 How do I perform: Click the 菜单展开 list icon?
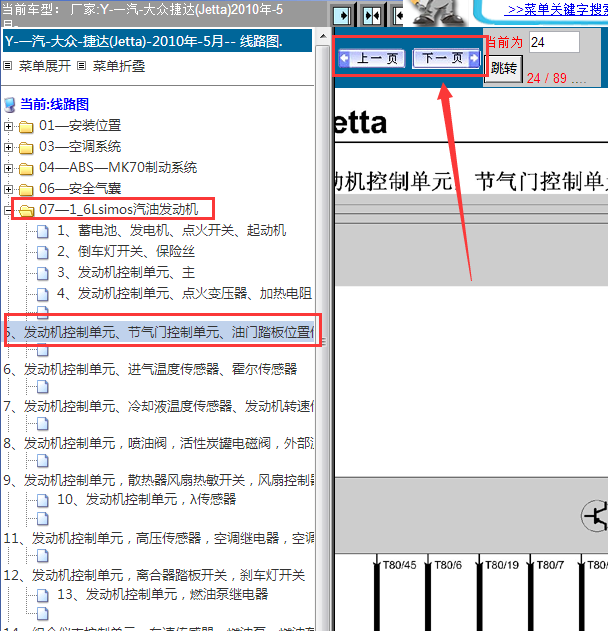click(8, 66)
